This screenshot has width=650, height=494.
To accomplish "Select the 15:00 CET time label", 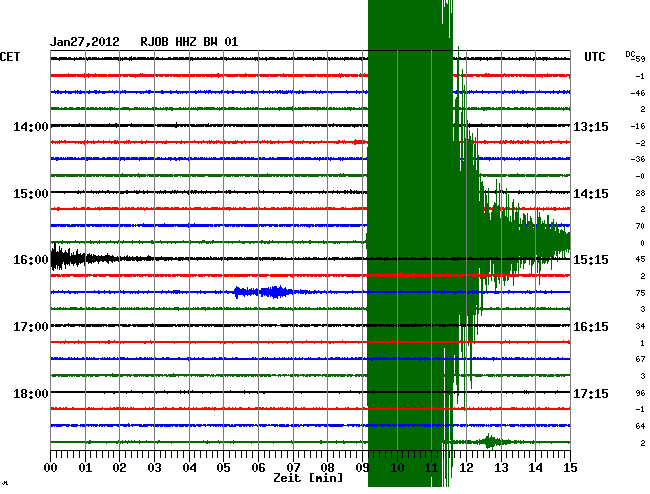I will point(31,194).
